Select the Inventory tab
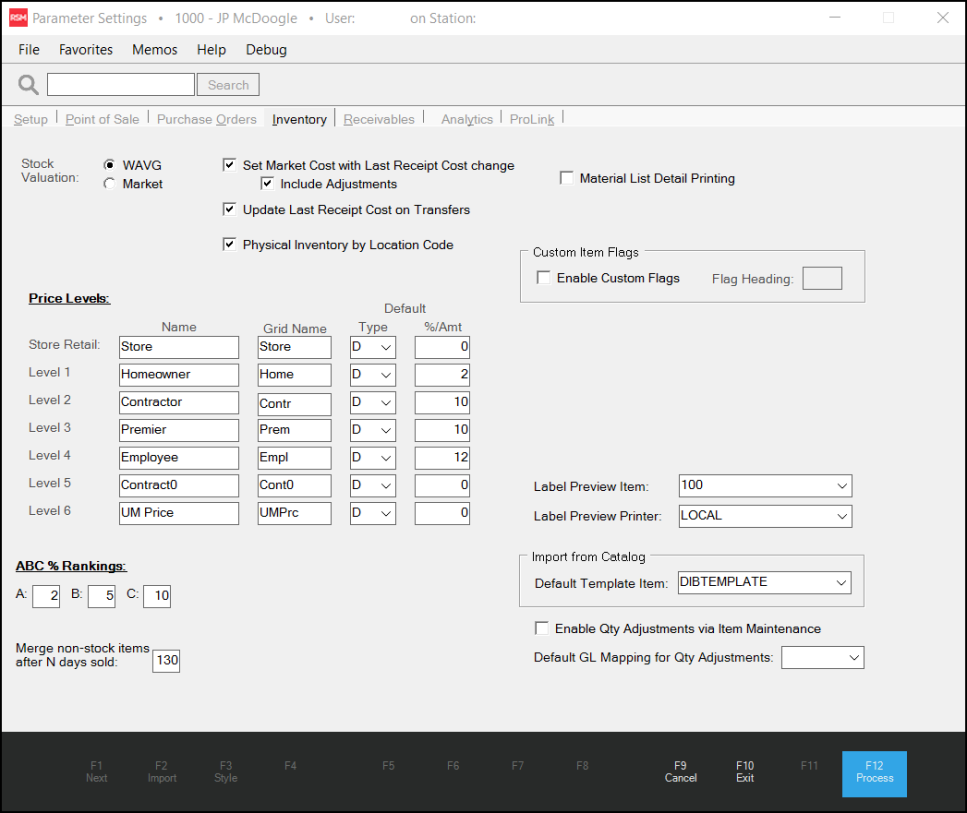967x813 pixels. (299, 119)
